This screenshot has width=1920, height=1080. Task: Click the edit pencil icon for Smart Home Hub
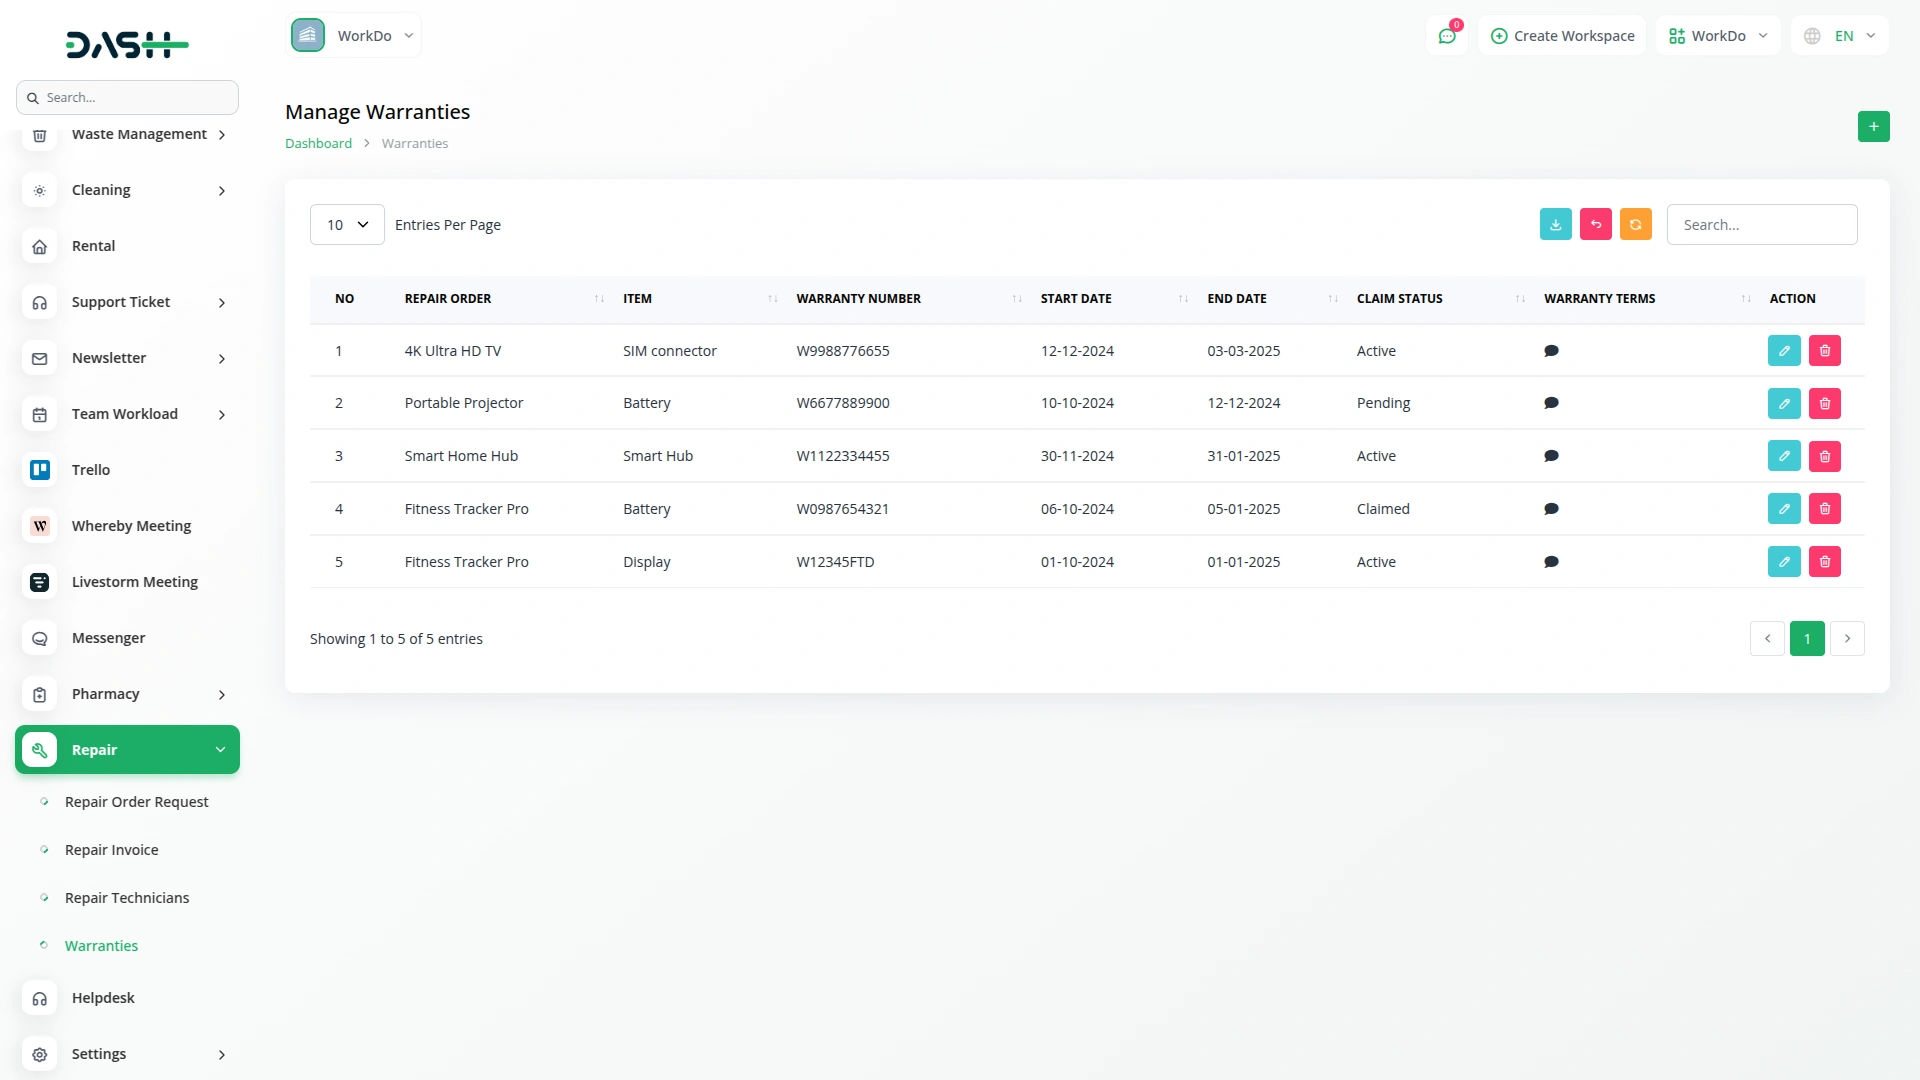pos(1784,455)
